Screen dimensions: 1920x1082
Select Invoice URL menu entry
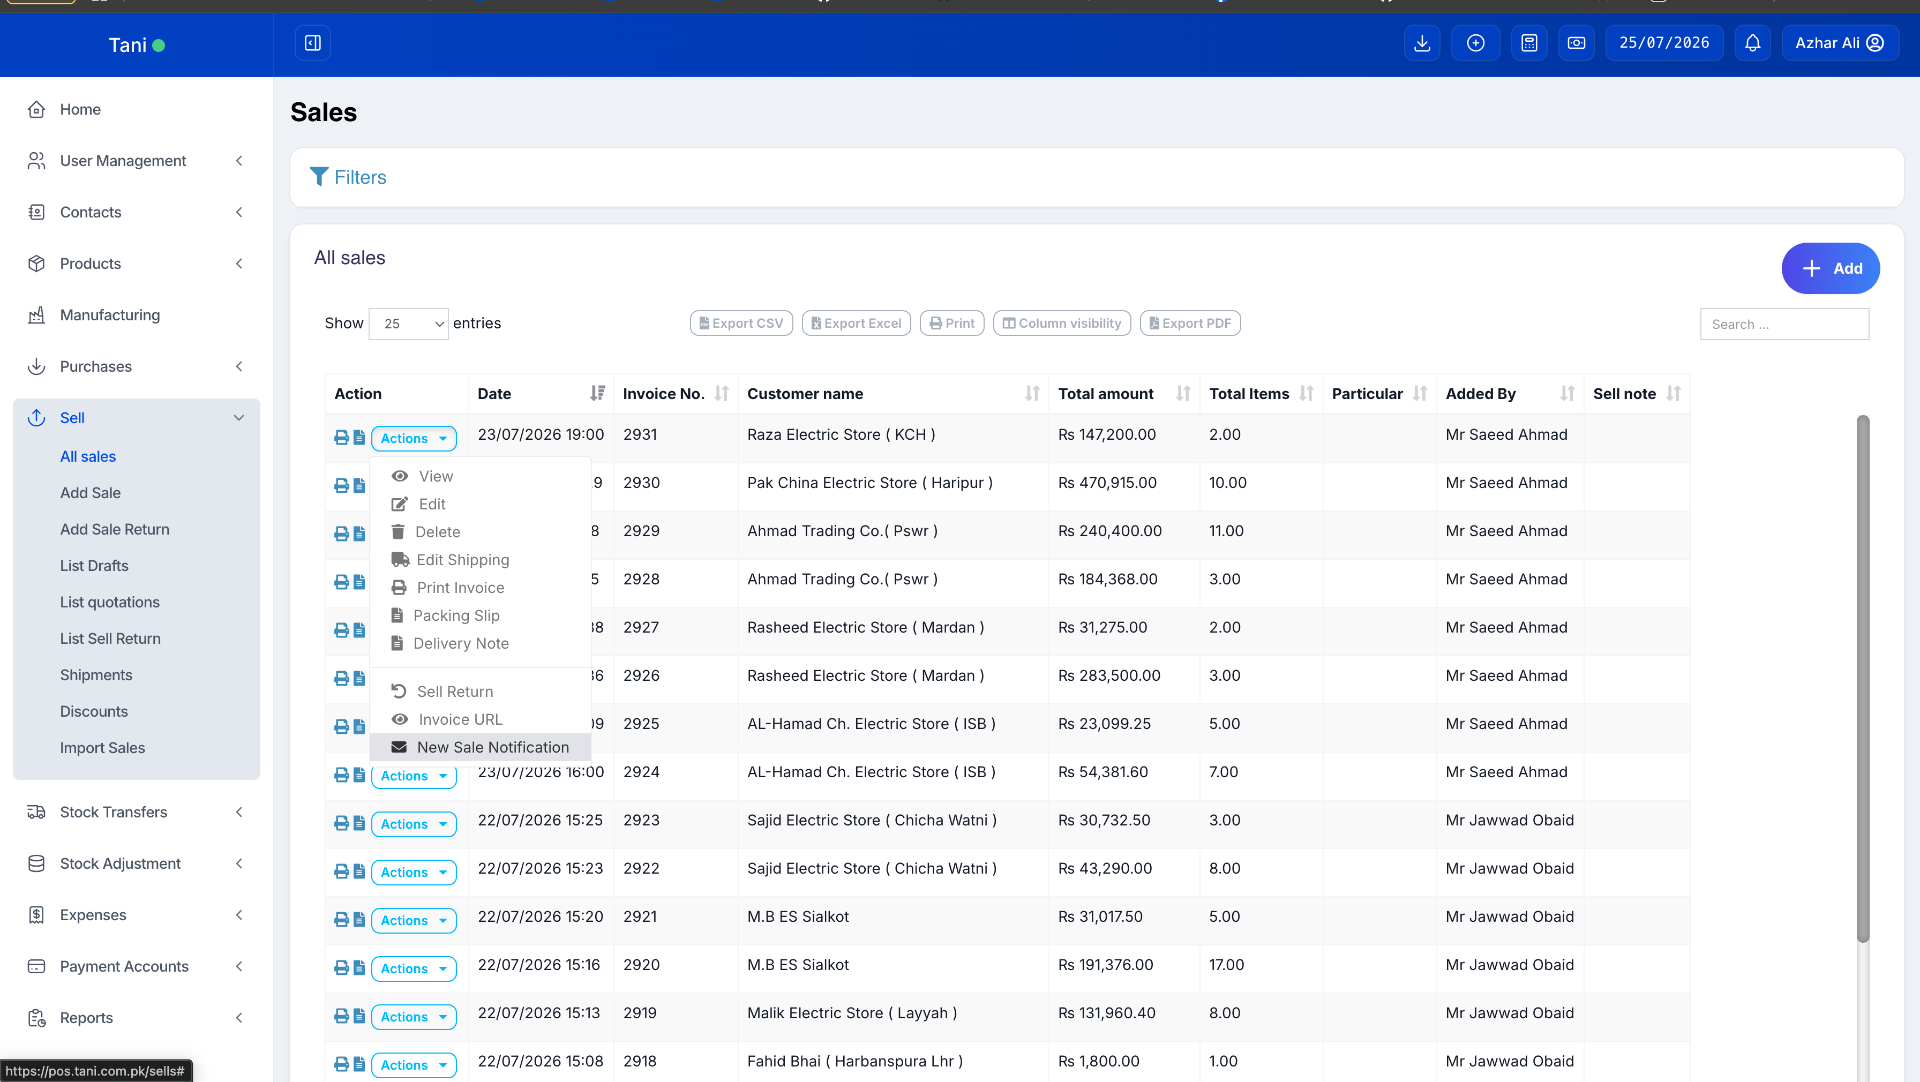click(480, 720)
